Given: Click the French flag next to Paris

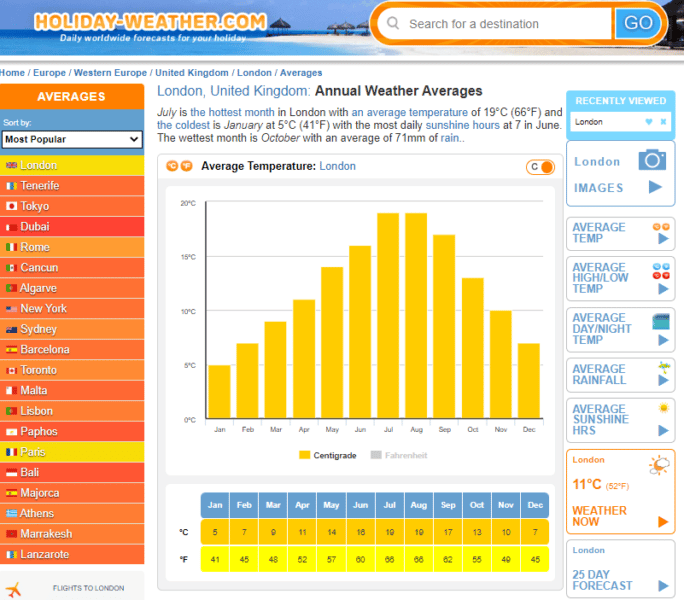Looking at the screenshot, I should point(11,452).
